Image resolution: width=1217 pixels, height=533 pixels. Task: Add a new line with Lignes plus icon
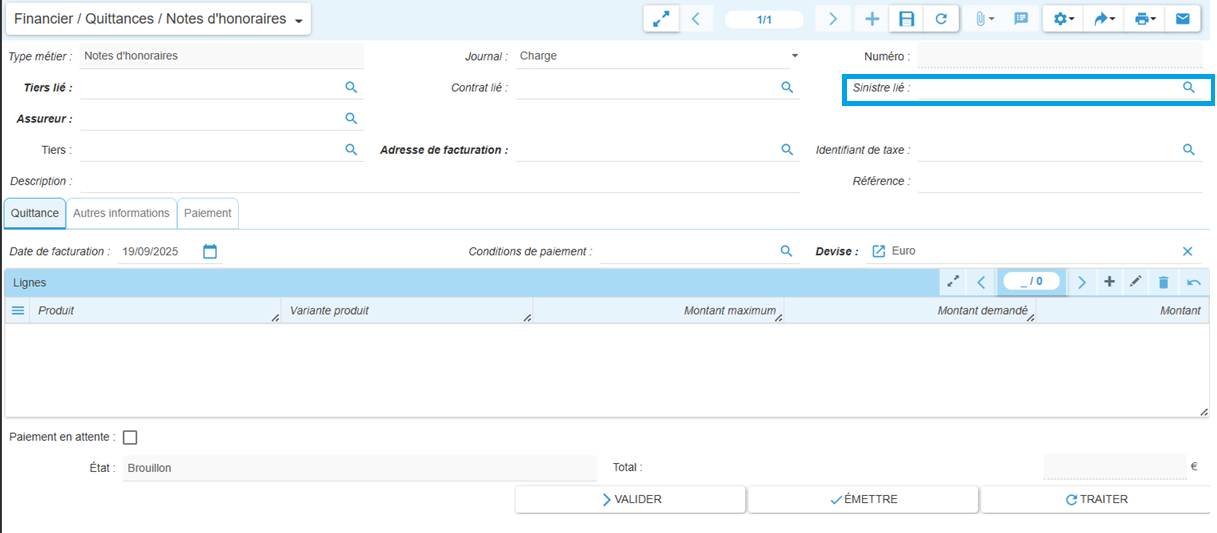click(1109, 282)
